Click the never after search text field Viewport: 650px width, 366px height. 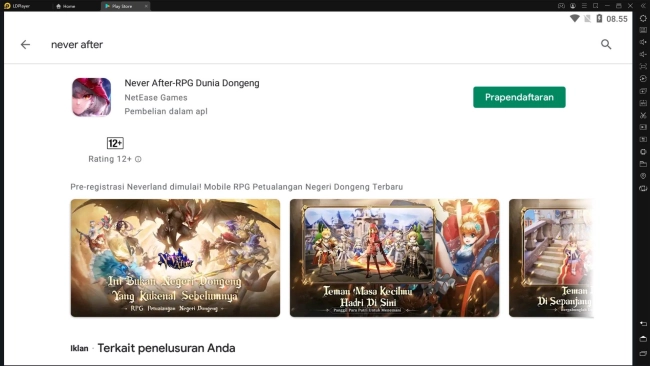pyautogui.click(x=77, y=44)
